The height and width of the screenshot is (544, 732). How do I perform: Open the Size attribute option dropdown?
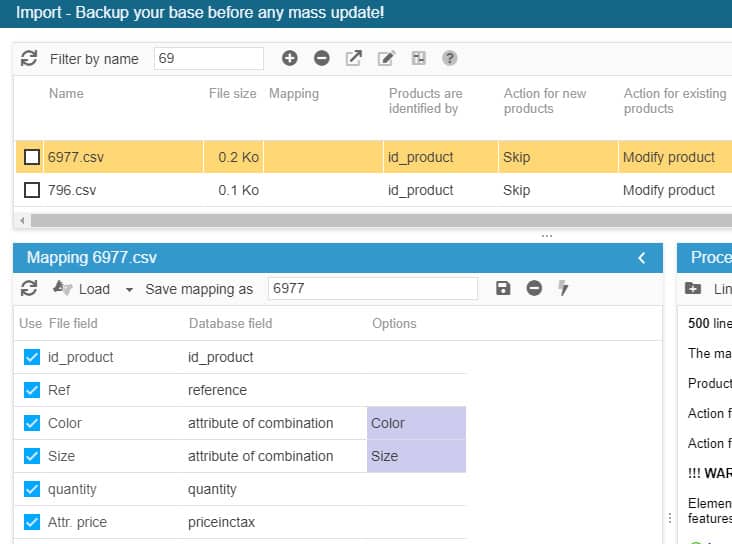click(x=415, y=456)
